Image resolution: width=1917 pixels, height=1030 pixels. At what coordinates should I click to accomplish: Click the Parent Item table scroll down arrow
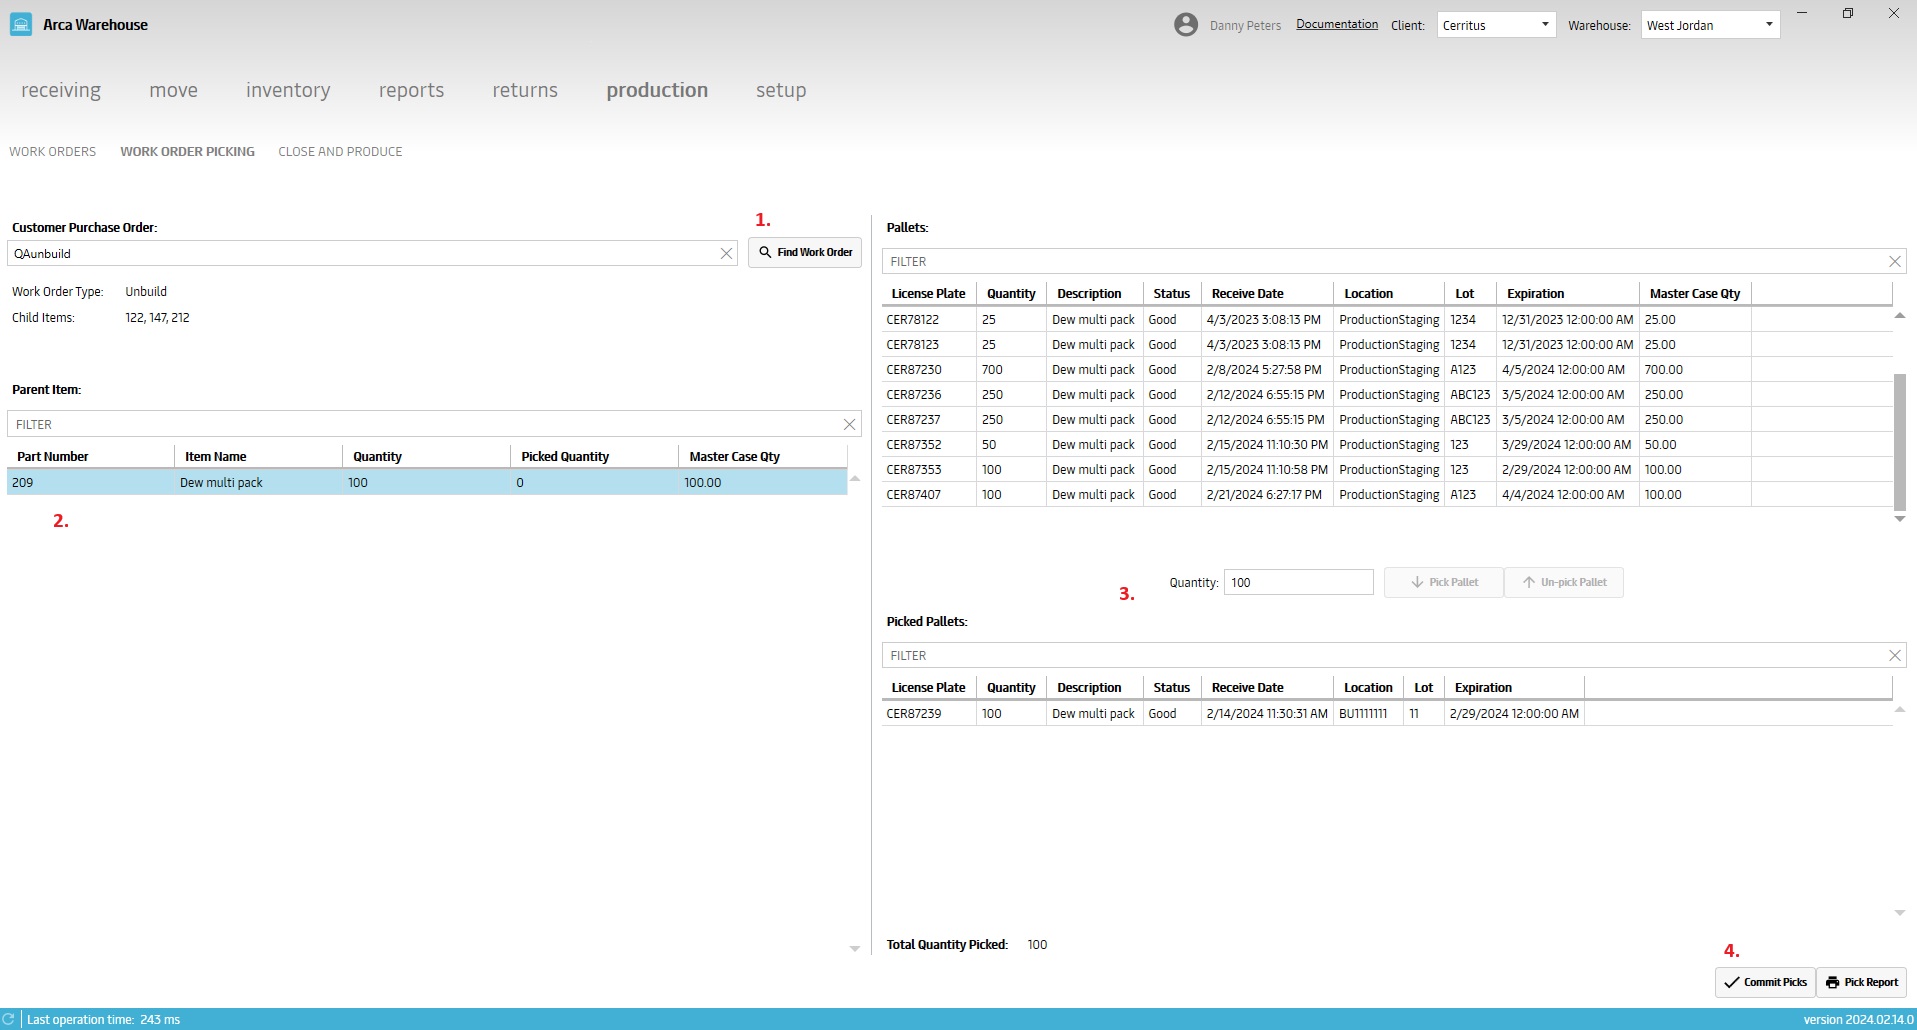click(x=855, y=949)
